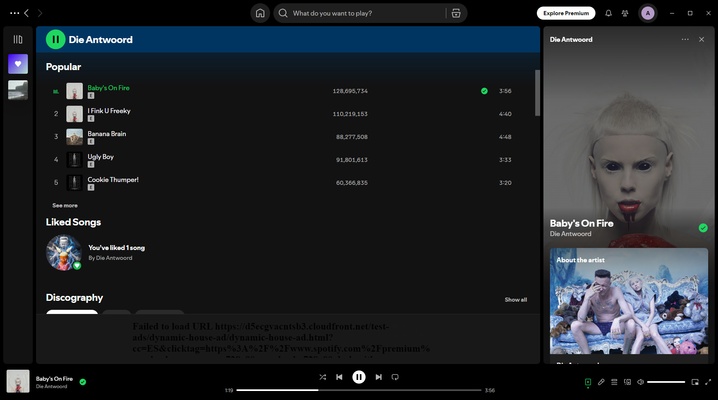718x400 pixels.
Task: Open the Home page icon
Action: coord(260,13)
